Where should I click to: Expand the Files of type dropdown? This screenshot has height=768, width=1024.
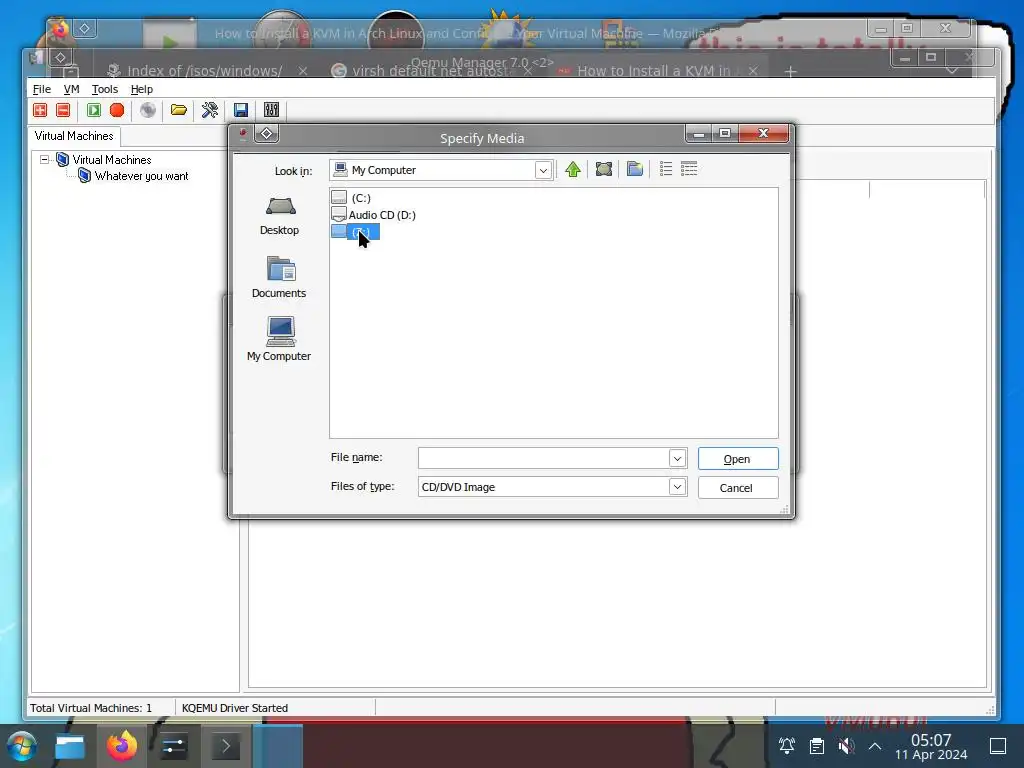677,487
